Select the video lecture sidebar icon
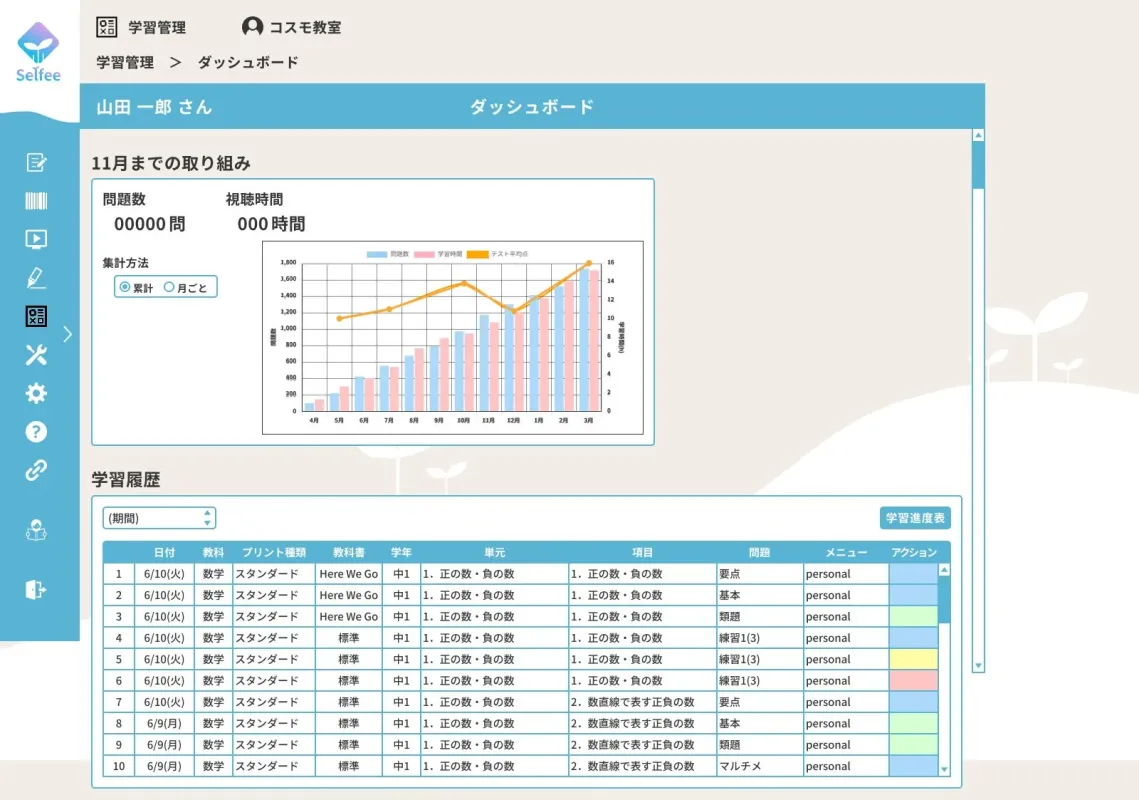The height and width of the screenshot is (800, 1139). [x=36, y=238]
